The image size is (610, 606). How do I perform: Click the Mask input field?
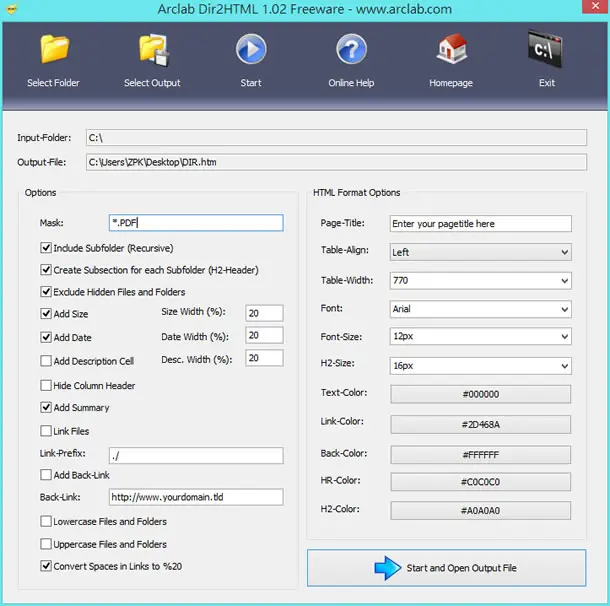pyautogui.click(x=196, y=223)
